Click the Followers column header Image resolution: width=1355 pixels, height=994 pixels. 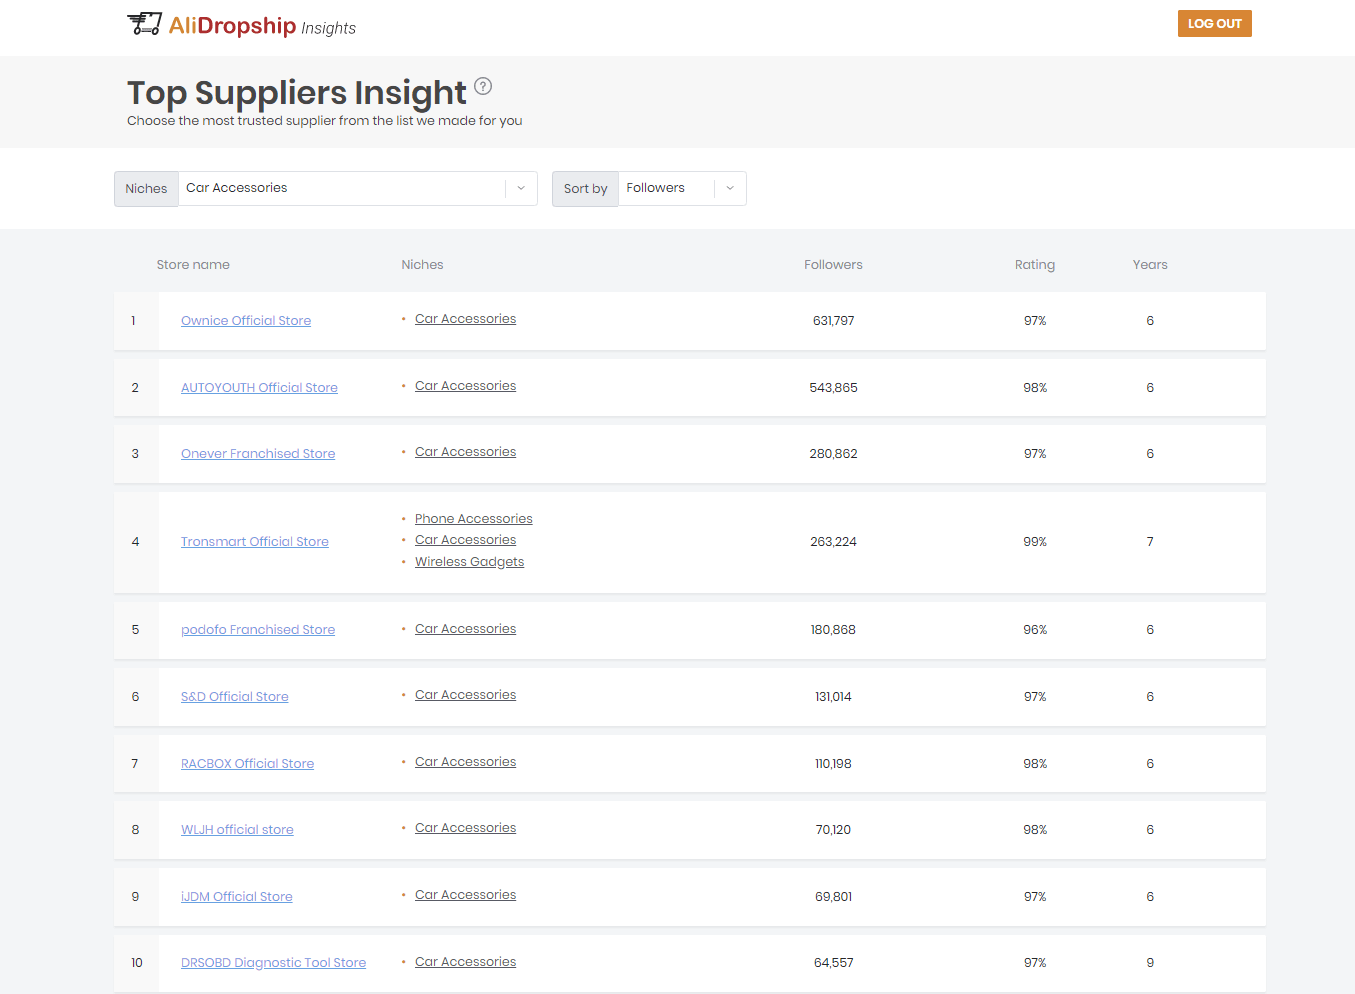[833, 264]
